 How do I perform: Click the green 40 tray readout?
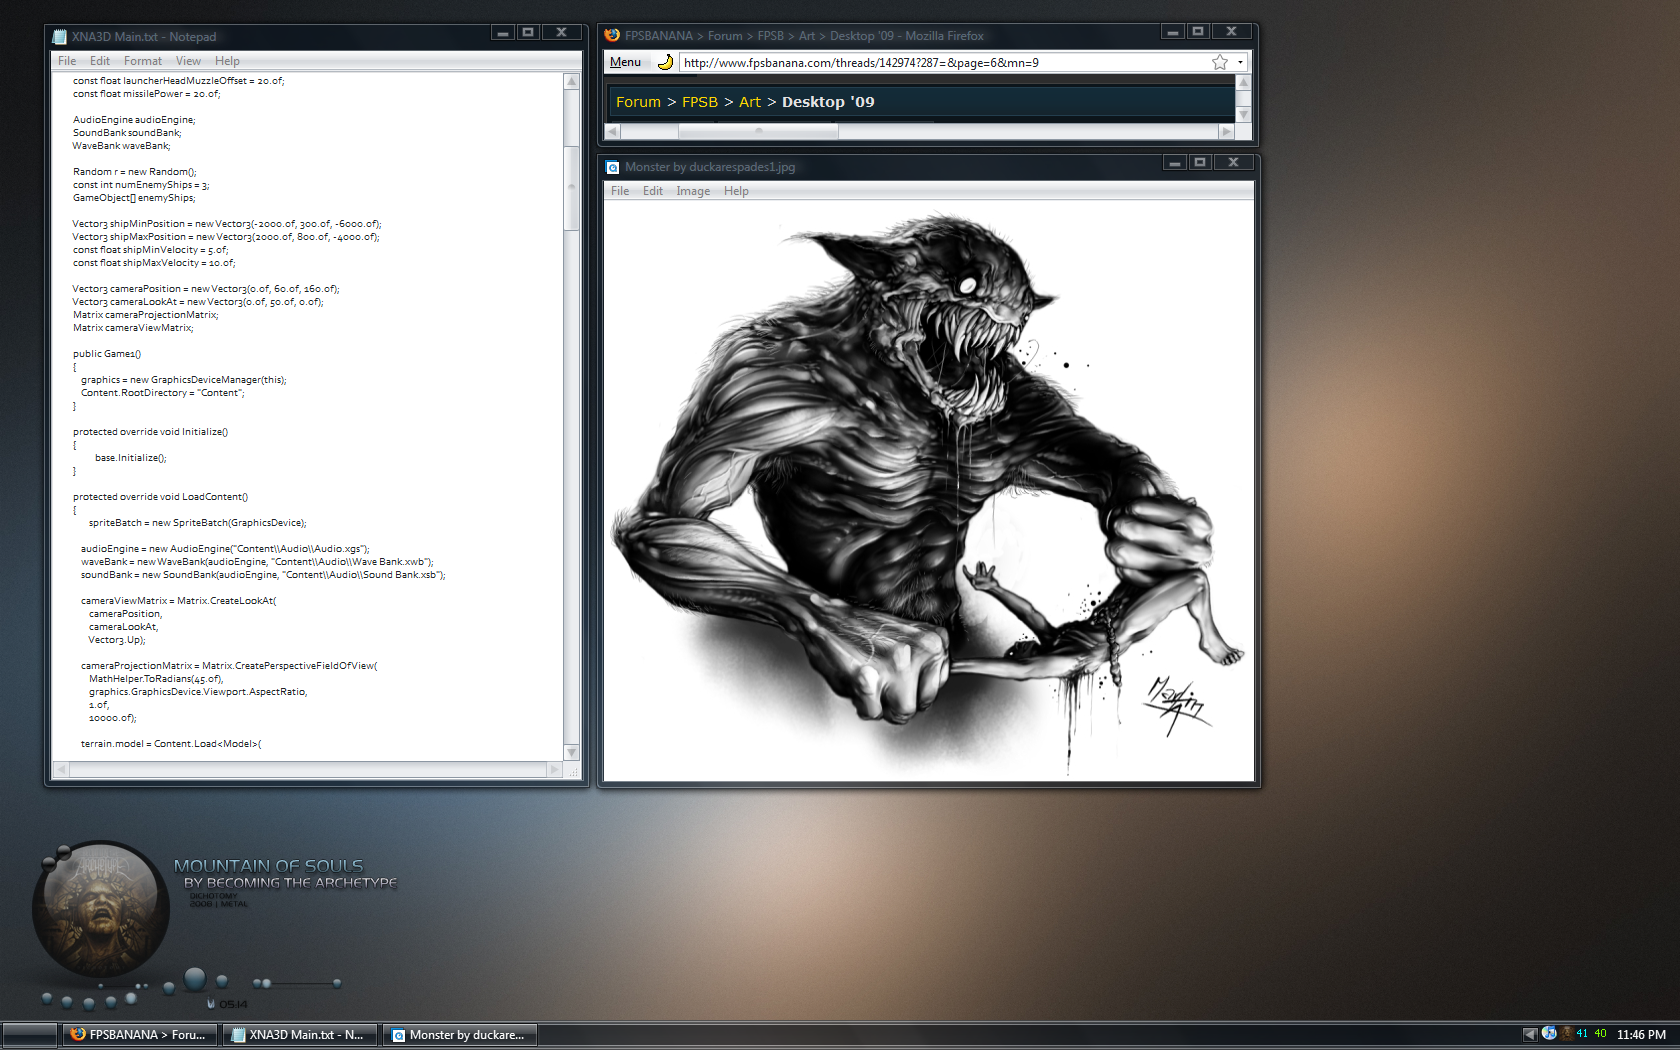pyautogui.click(x=1600, y=1033)
